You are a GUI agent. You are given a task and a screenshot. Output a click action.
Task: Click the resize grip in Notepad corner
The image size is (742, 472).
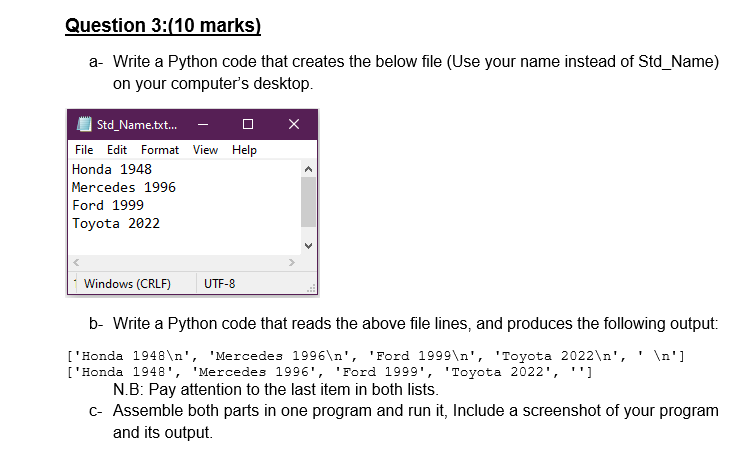click(311, 288)
